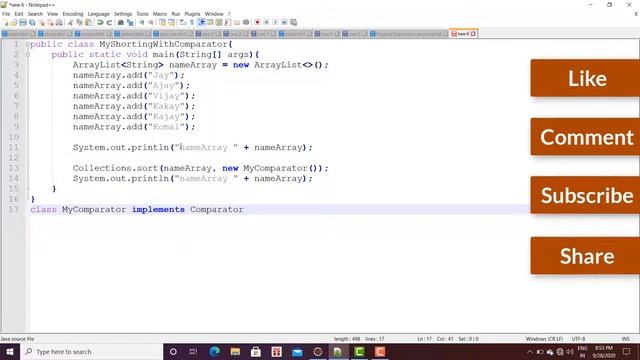Start macro recording with red icon
The height and width of the screenshot is (360, 640).
257,22
